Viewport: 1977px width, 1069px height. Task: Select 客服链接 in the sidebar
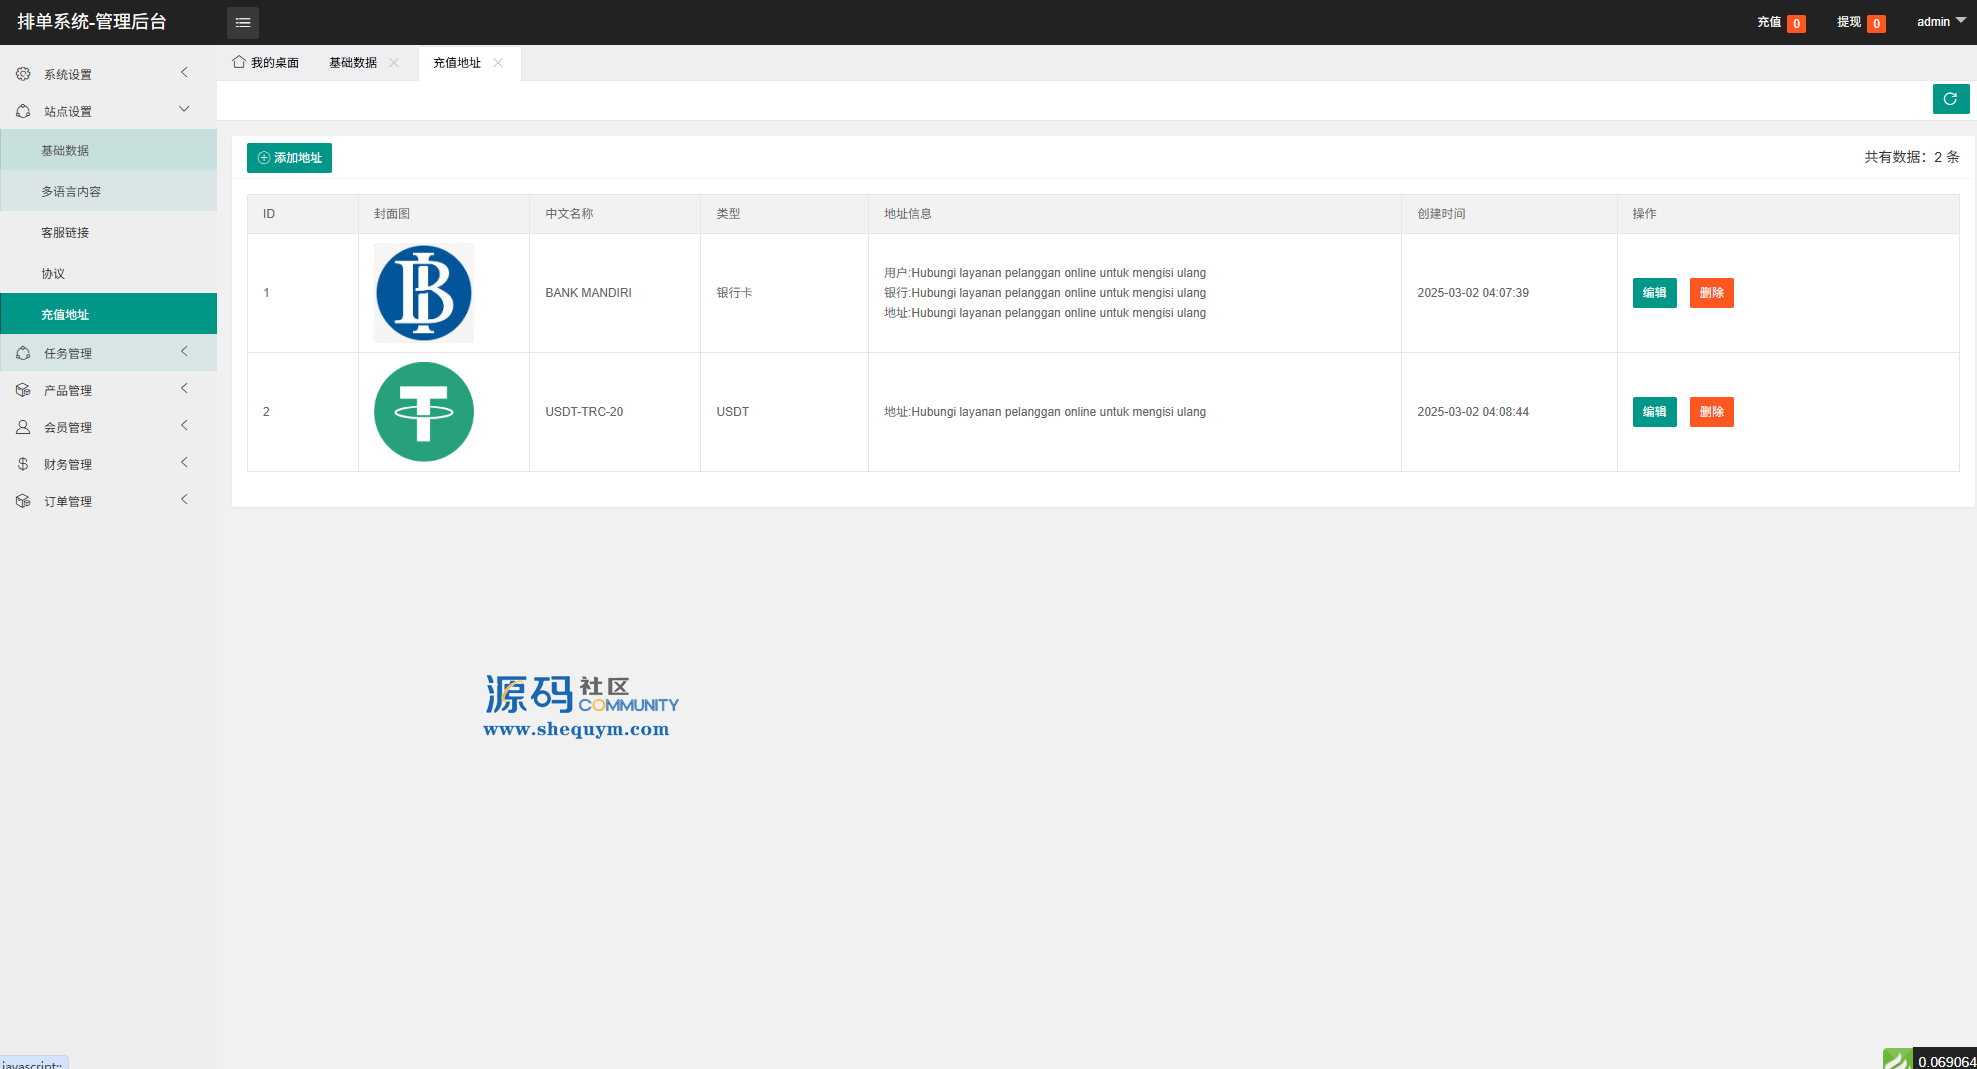coord(65,233)
